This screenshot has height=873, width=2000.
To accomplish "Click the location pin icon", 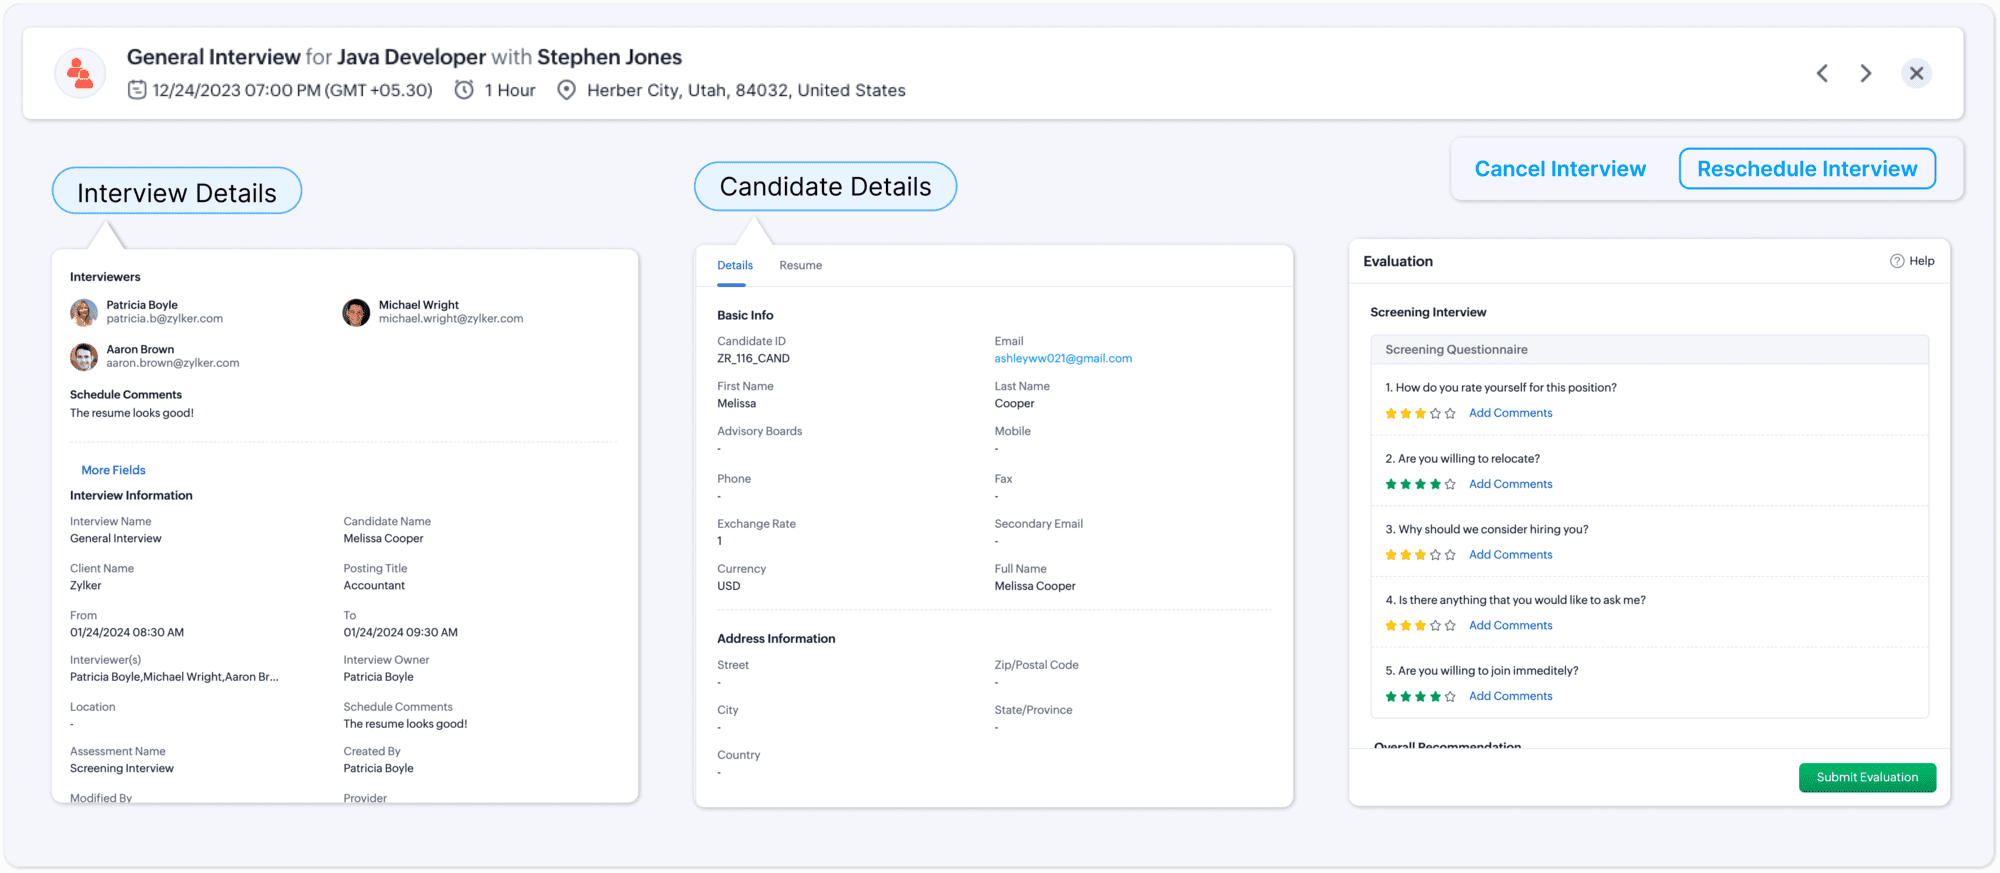I will (x=566, y=90).
